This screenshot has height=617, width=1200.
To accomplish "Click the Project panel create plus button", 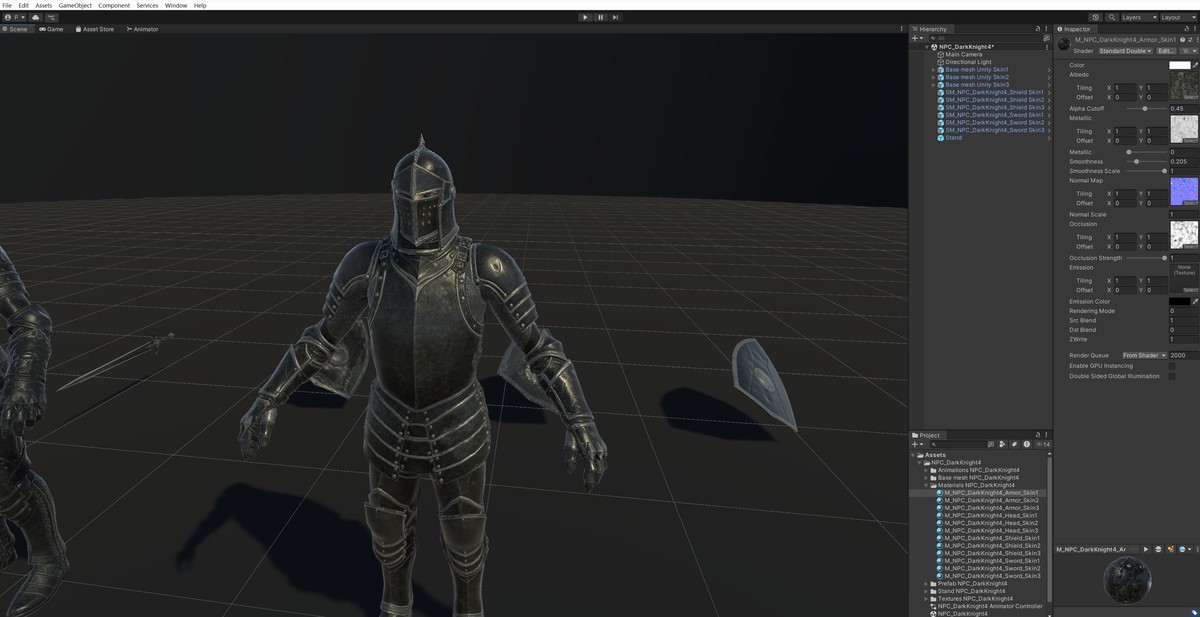I will [915, 444].
